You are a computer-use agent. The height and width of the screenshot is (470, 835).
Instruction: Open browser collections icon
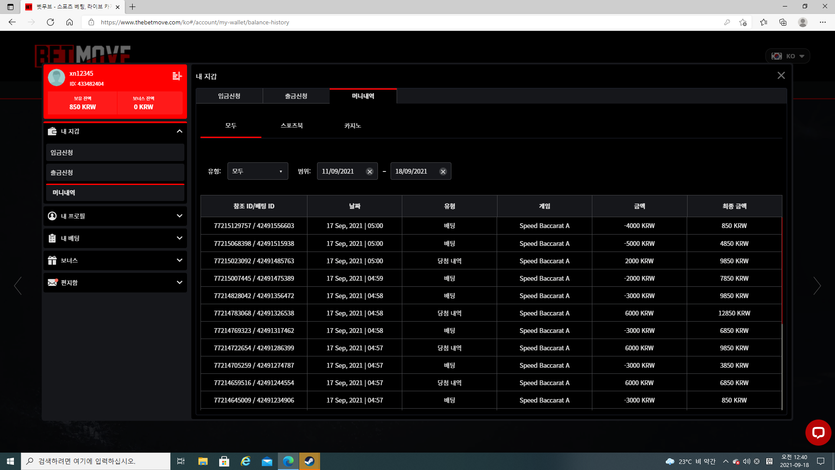pos(783,22)
